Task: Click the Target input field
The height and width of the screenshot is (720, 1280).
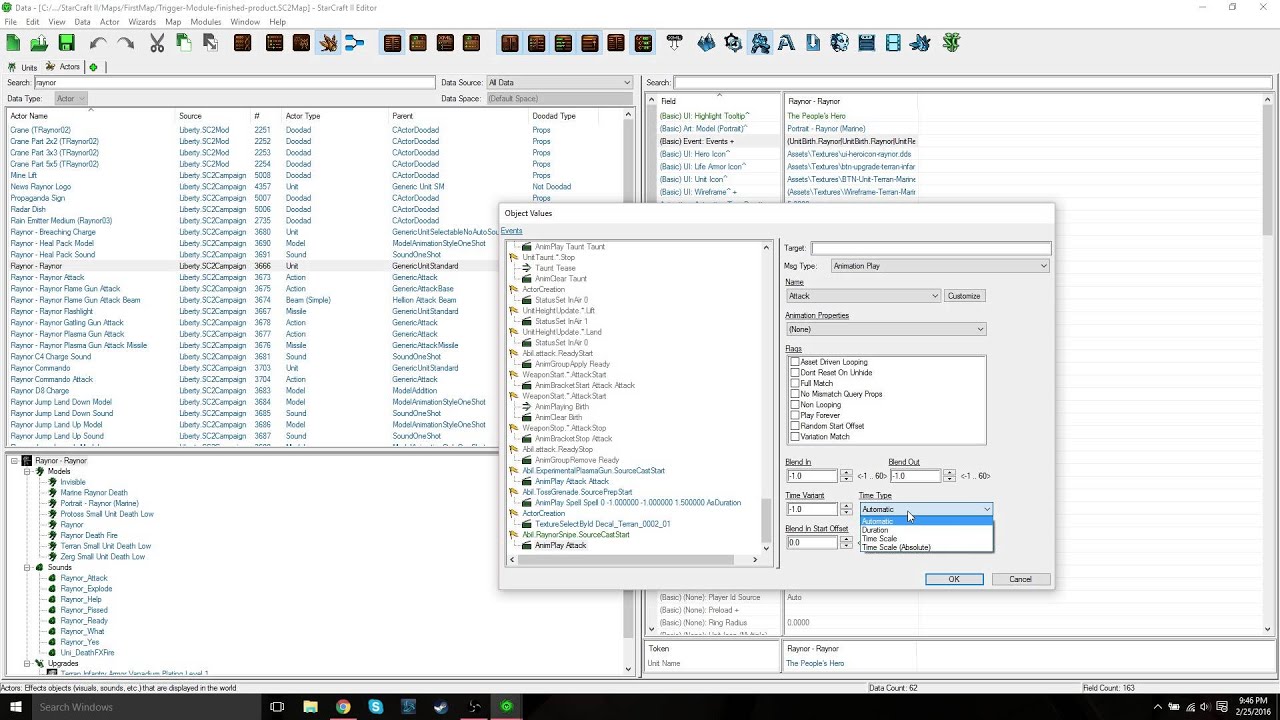Action: coord(930,248)
